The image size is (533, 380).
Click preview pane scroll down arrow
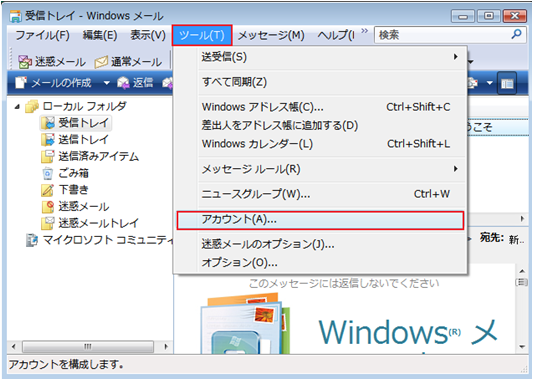point(522,347)
